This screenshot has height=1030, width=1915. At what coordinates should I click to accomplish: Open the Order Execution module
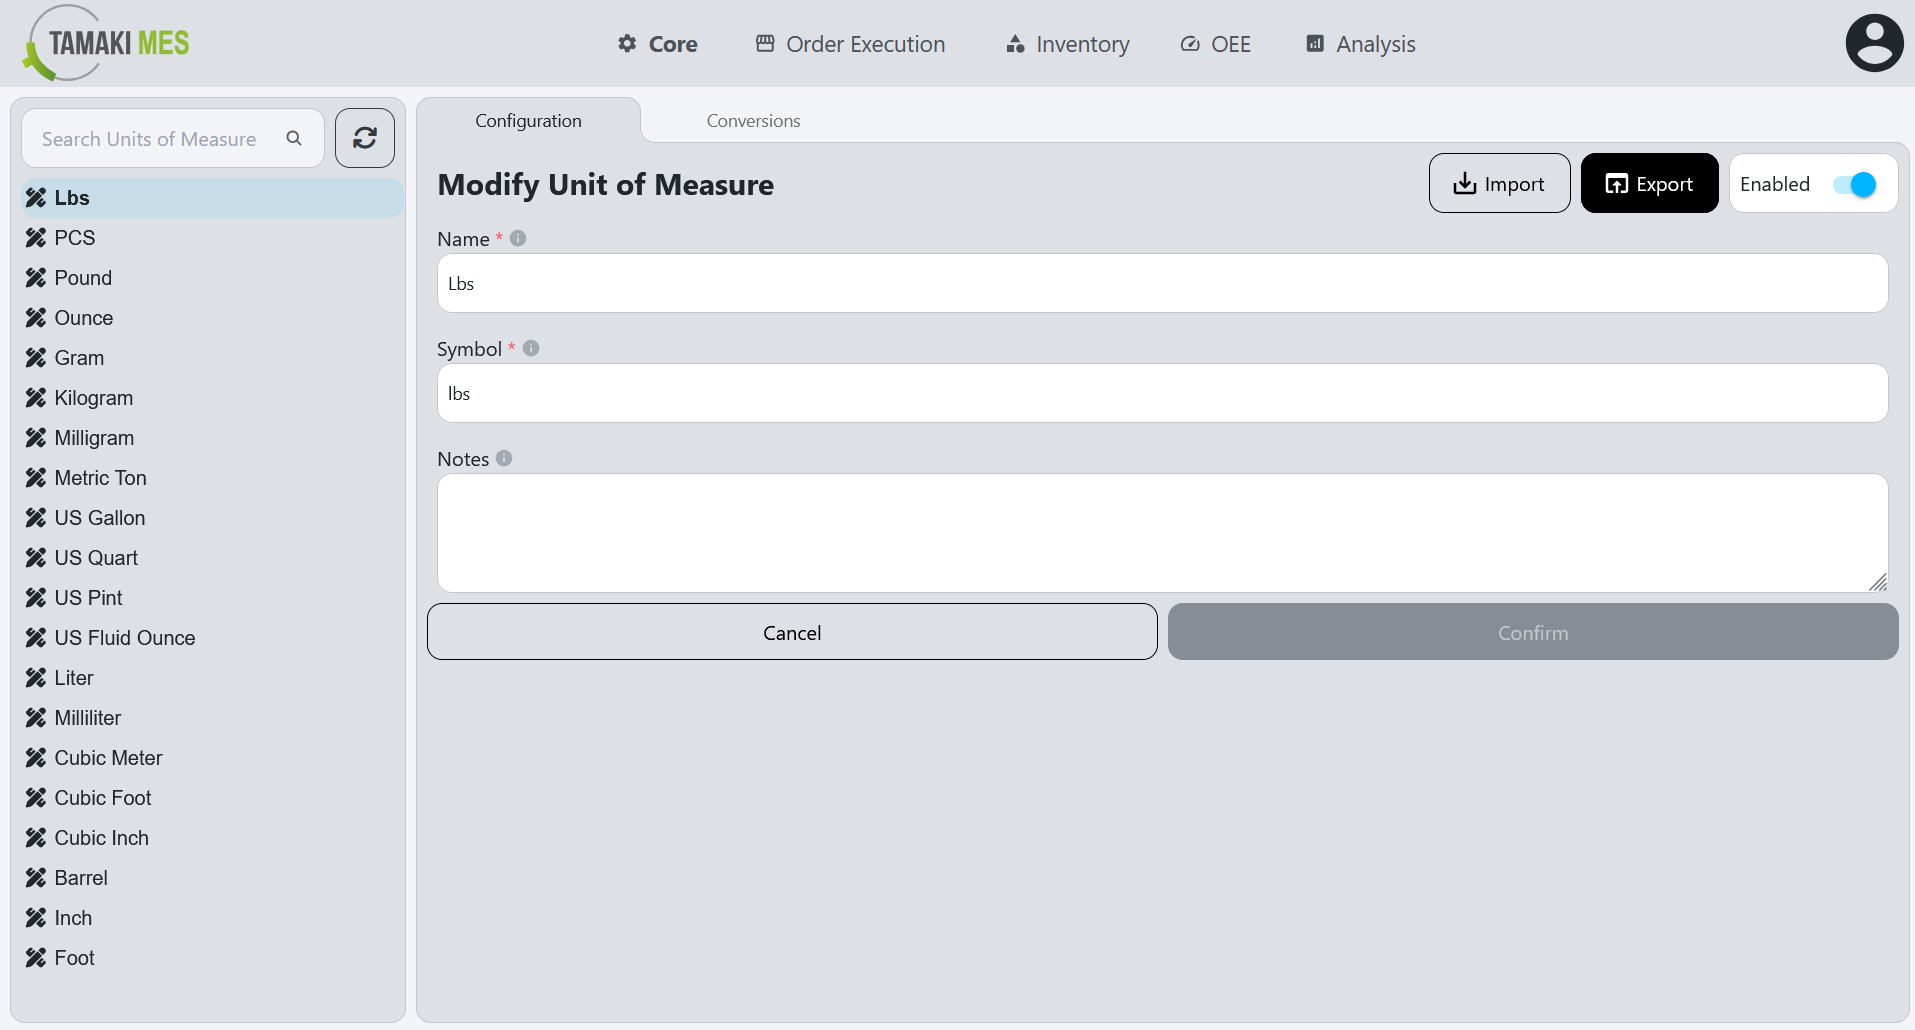[x=849, y=44]
